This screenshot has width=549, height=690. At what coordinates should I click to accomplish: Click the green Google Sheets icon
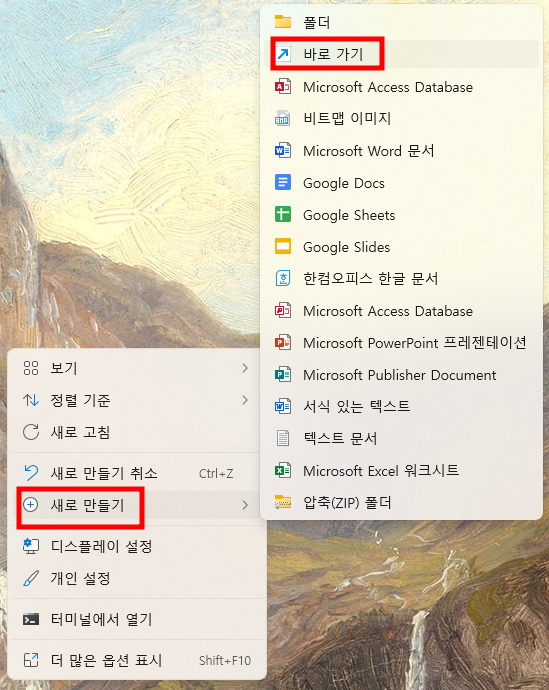[x=282, y=214]
